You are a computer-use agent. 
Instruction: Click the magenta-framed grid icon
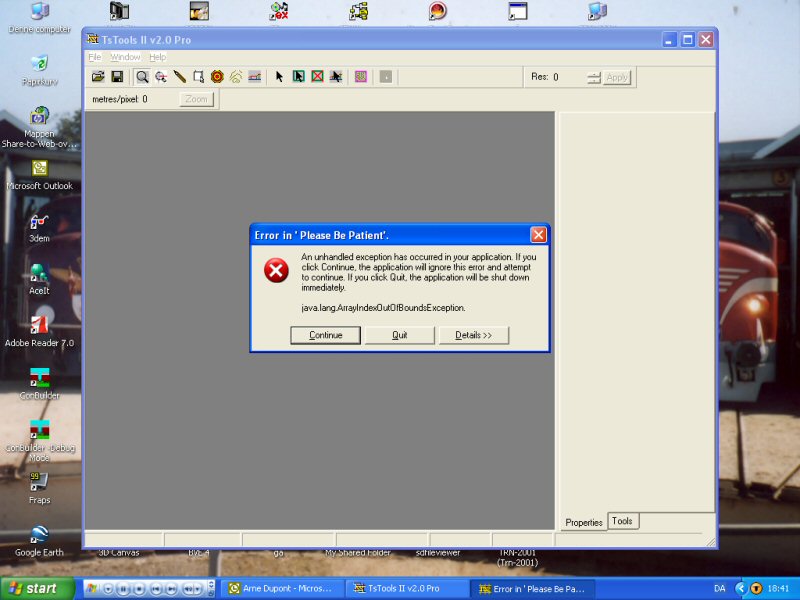[x=361, y=77]
